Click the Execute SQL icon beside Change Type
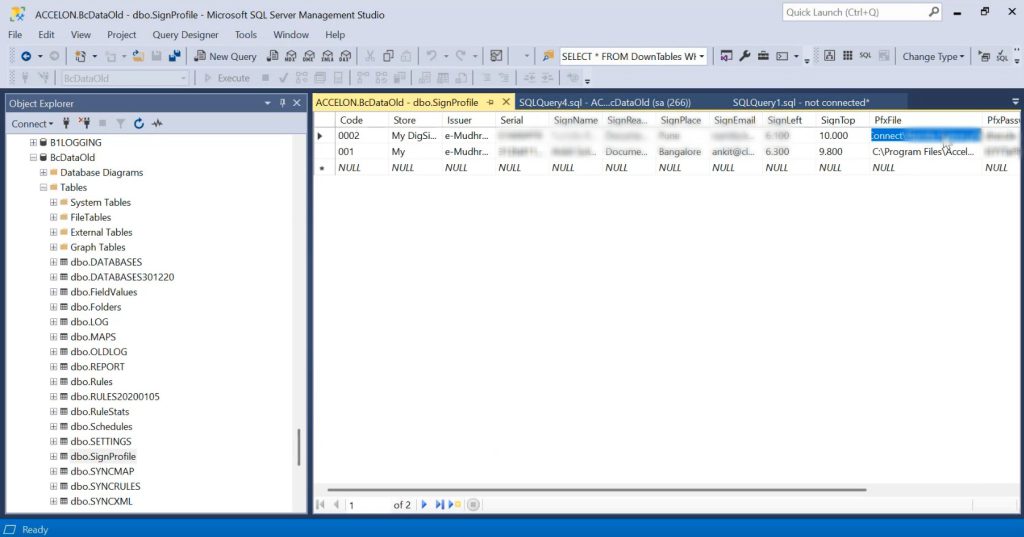This screenshot has height=537, width=1024. tap(984, 57)
